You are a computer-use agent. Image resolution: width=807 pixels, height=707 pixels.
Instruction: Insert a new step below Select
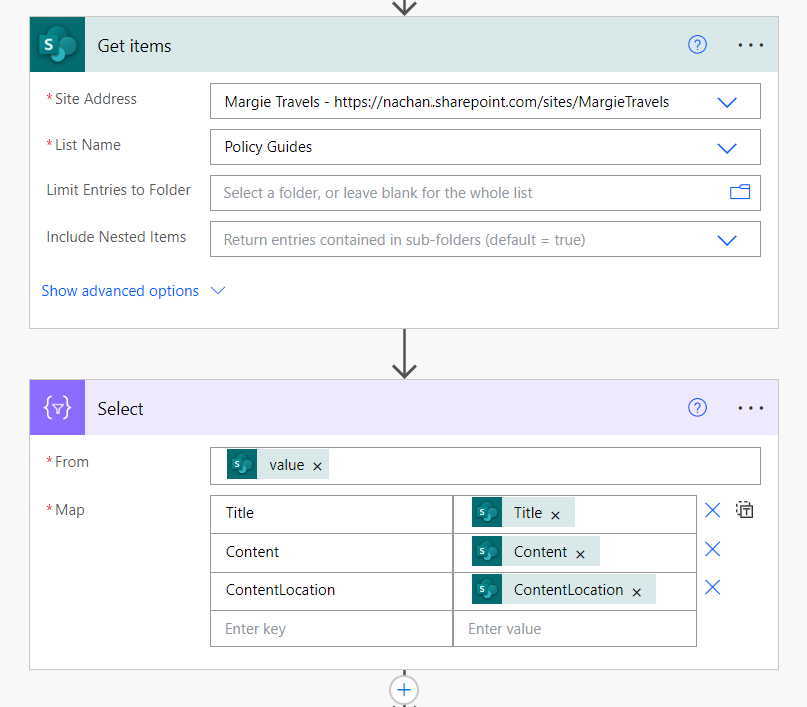[x=404, y=690]
